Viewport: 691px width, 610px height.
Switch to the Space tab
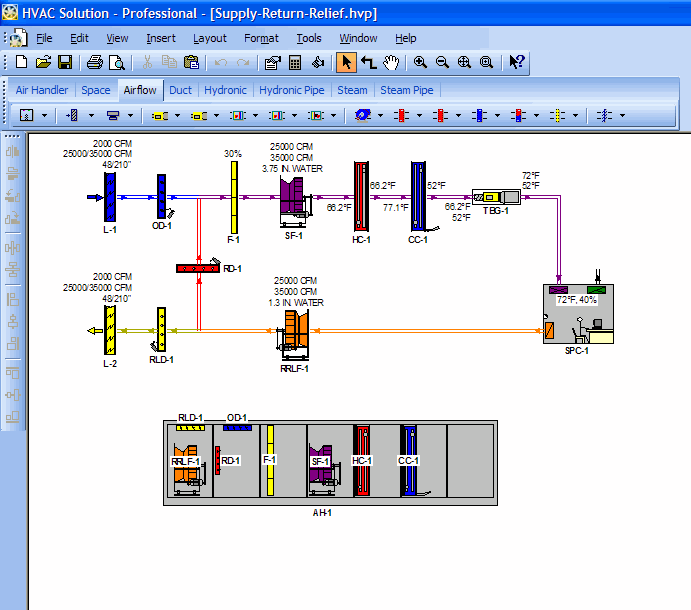96,90
